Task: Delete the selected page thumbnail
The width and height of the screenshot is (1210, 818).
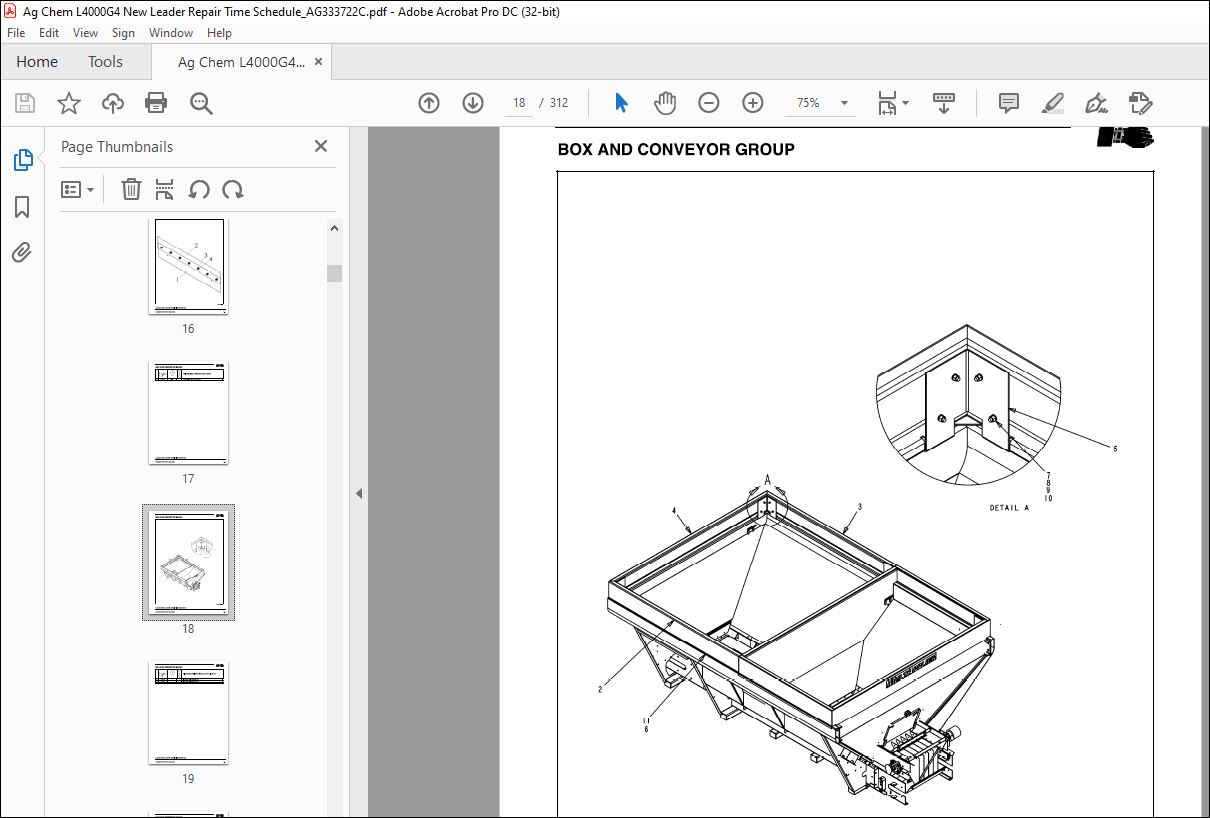Action: pyautogui.click(x=131, y=189)
